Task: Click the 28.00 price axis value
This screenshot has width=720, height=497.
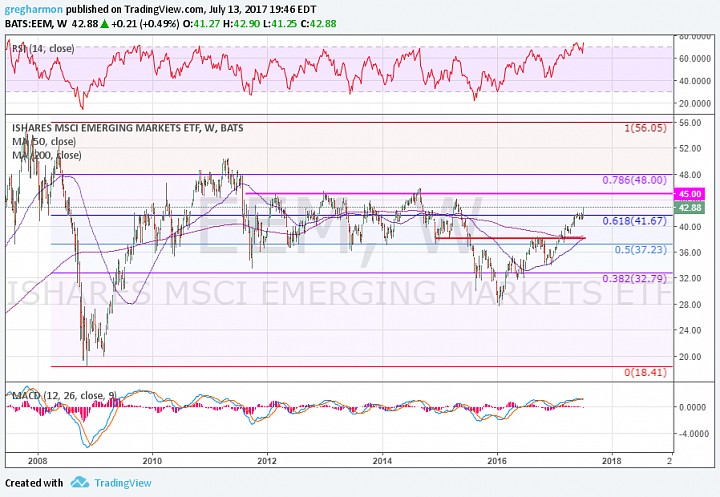Action: click(x=690, y=305)
